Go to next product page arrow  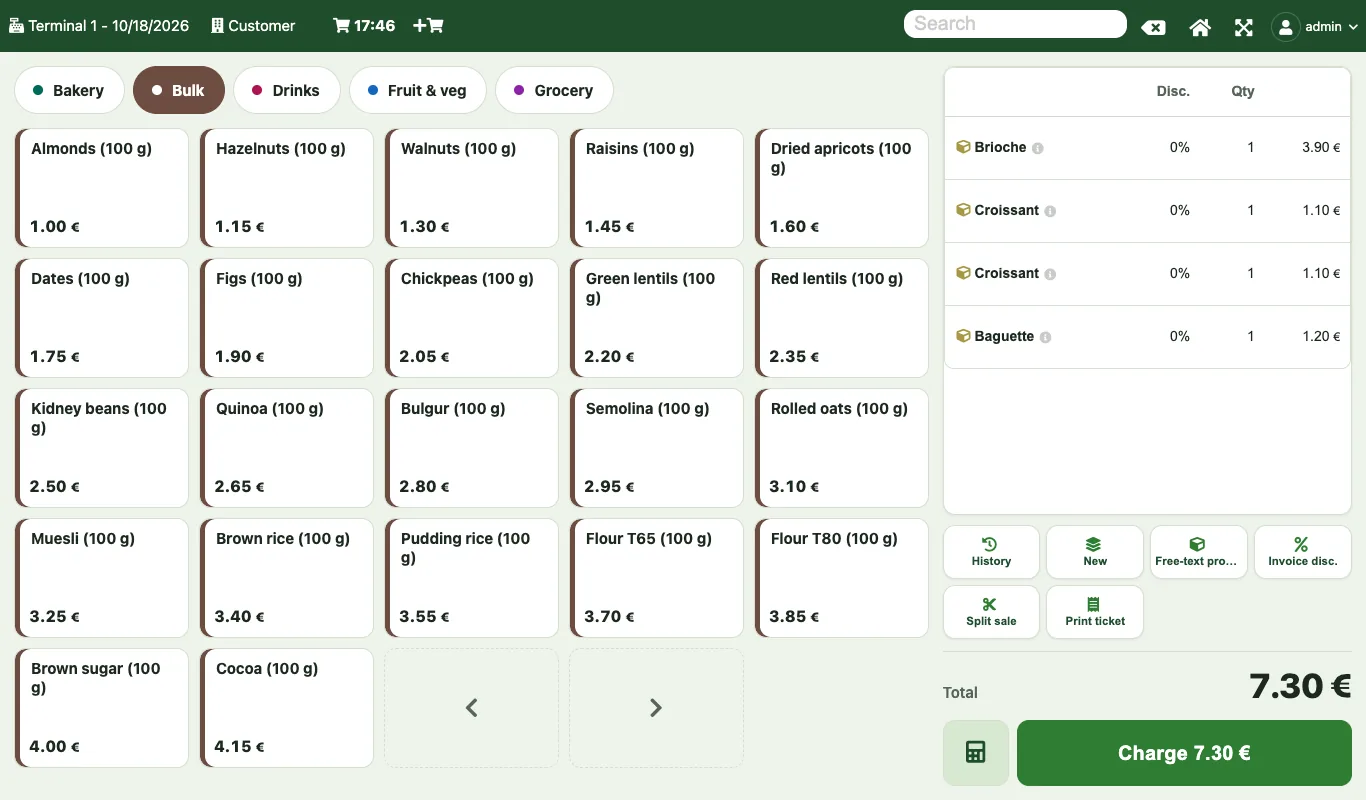(x=656, y=708)
